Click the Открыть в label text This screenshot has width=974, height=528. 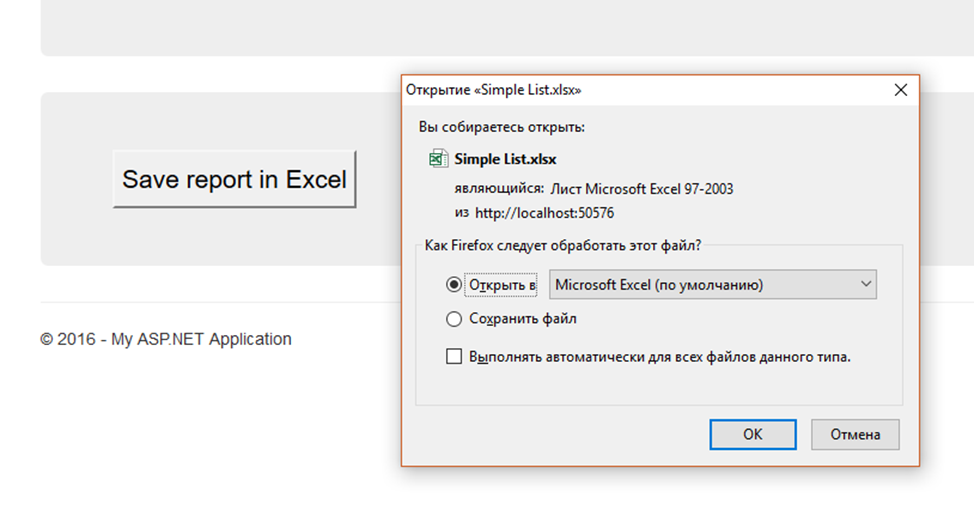point(502,285)
